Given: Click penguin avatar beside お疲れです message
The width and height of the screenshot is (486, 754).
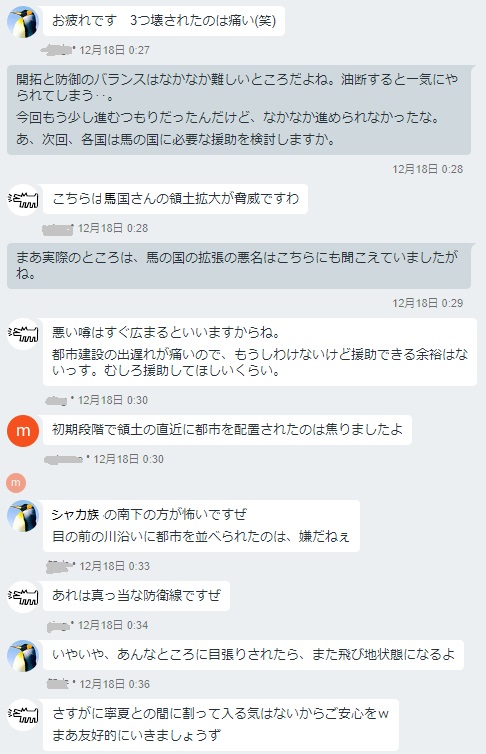Looking at the screenshot, I should pos(23,22).
